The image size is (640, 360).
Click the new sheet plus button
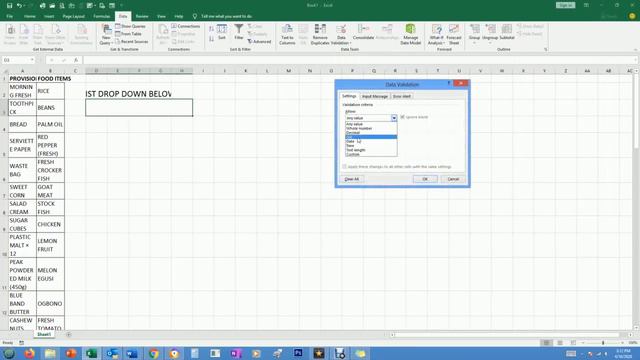(x=69, y=335)
